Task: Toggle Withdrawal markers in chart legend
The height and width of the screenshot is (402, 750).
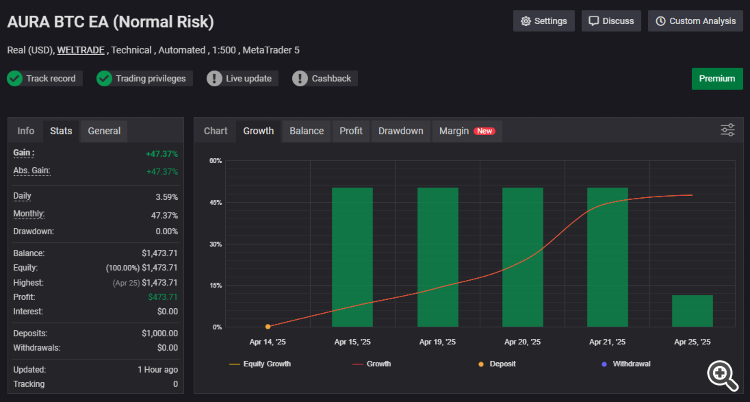Action: (x=625, y=364)
